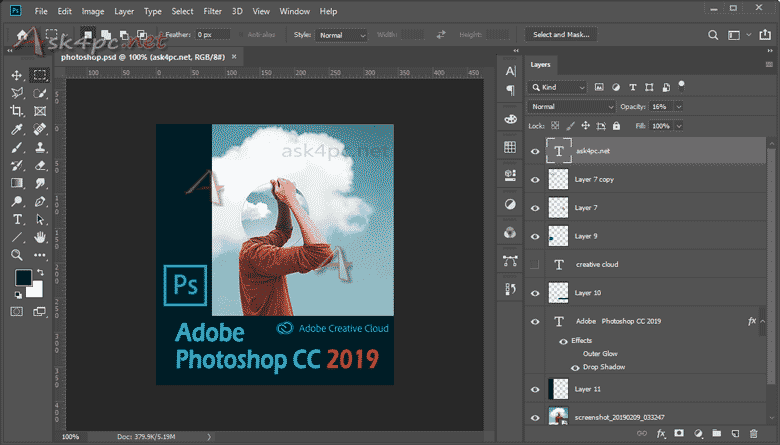Click the lock all padlock icon
This screenshot has height=445, width=780.
pyautogui.click(x=617, y=126)
